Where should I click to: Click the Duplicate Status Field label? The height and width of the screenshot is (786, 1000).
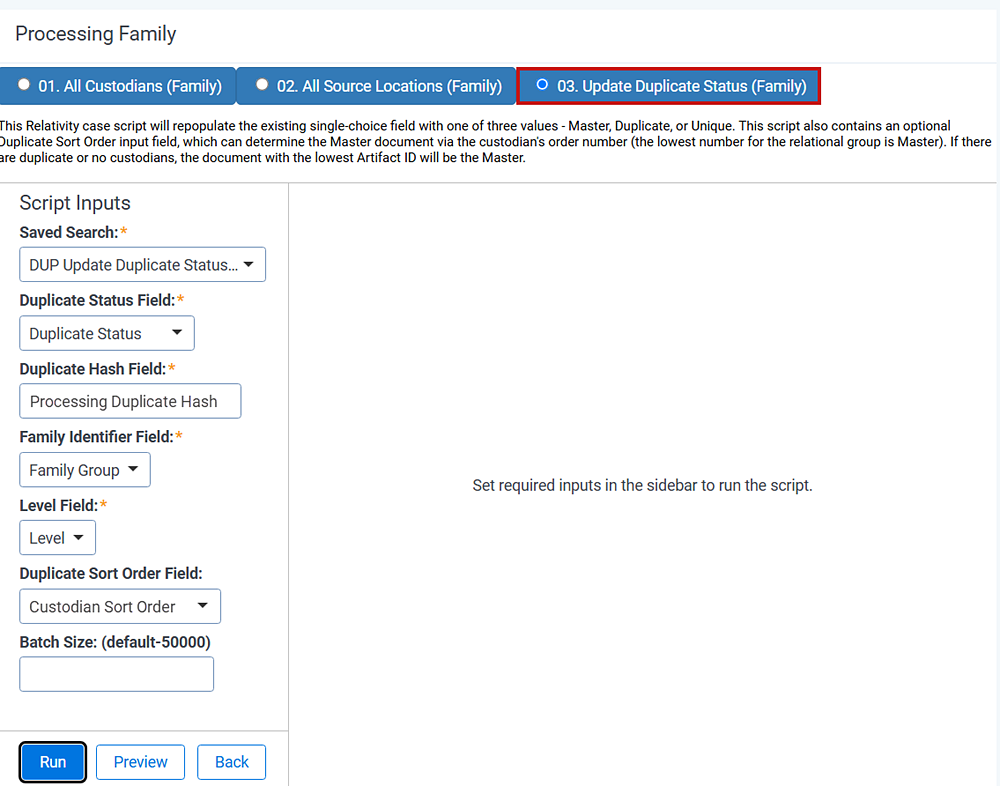pos(97,300)
